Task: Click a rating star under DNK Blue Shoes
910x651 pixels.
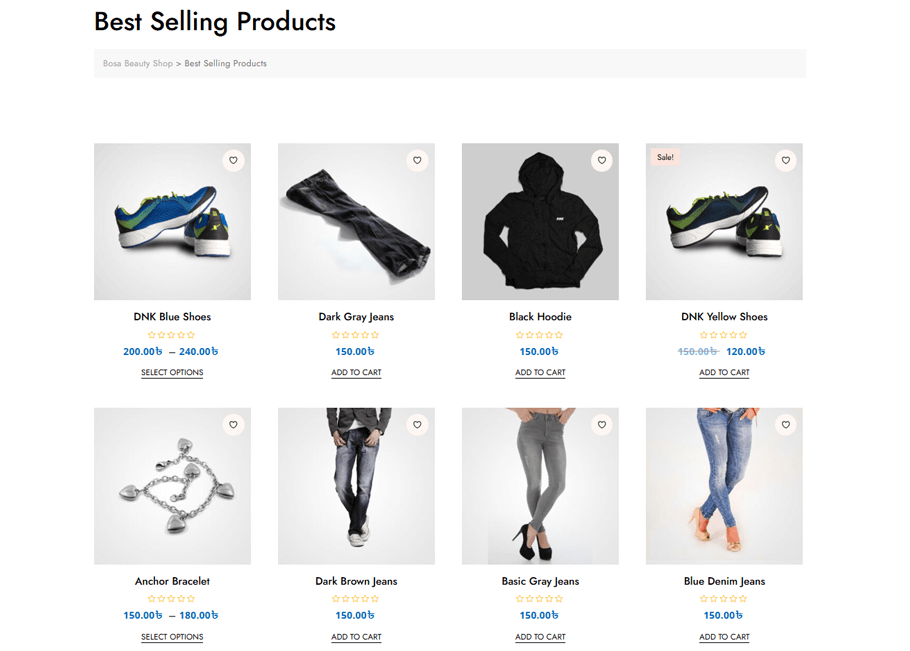Action: [x=172, y=334]
